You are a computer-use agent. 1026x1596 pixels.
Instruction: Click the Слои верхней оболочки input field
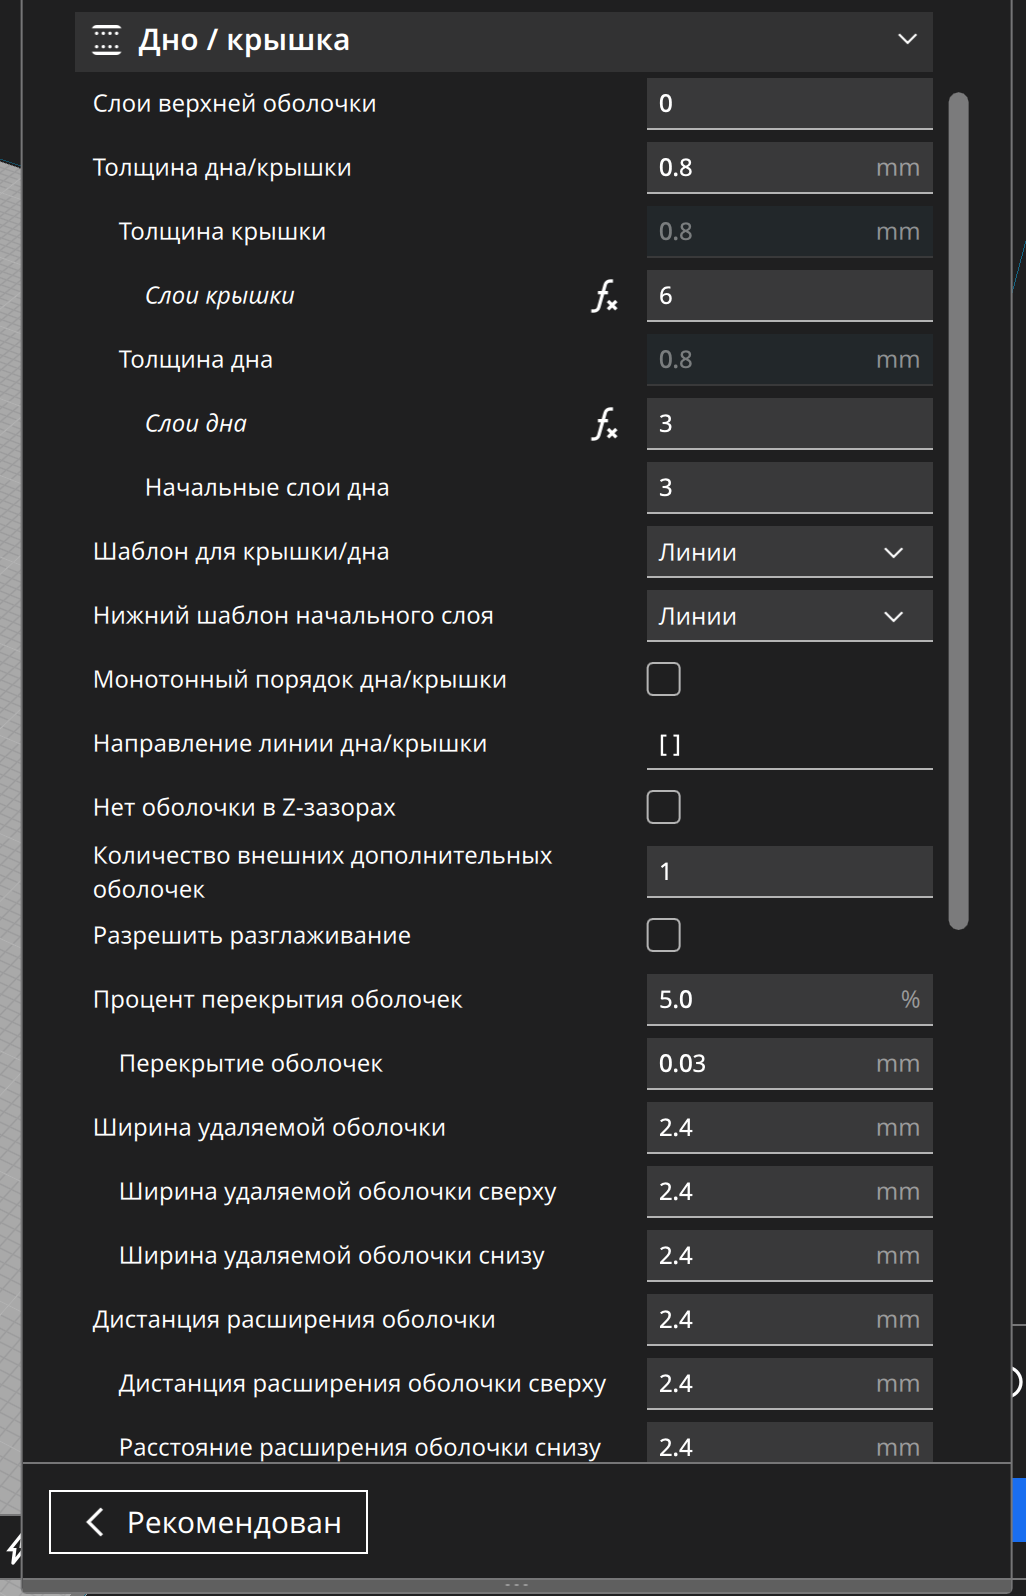[790, 104]
